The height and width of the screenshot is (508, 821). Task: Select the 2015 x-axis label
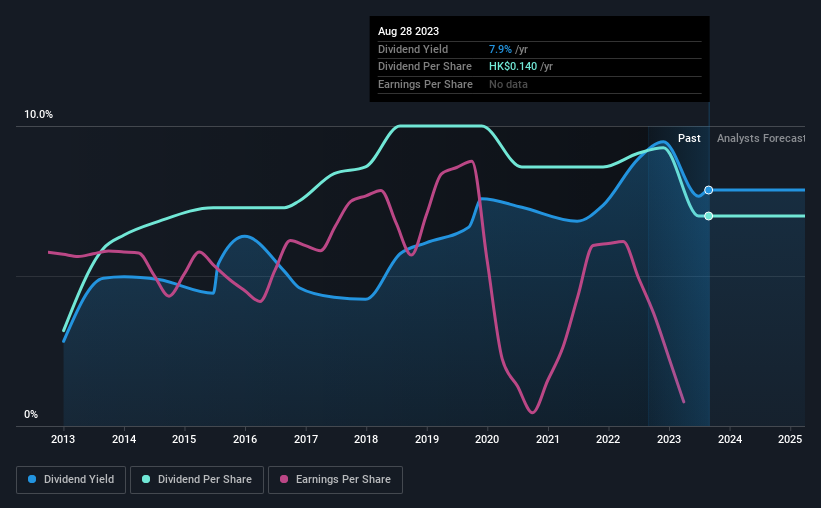pyautogui.click(x=184, y=439)
